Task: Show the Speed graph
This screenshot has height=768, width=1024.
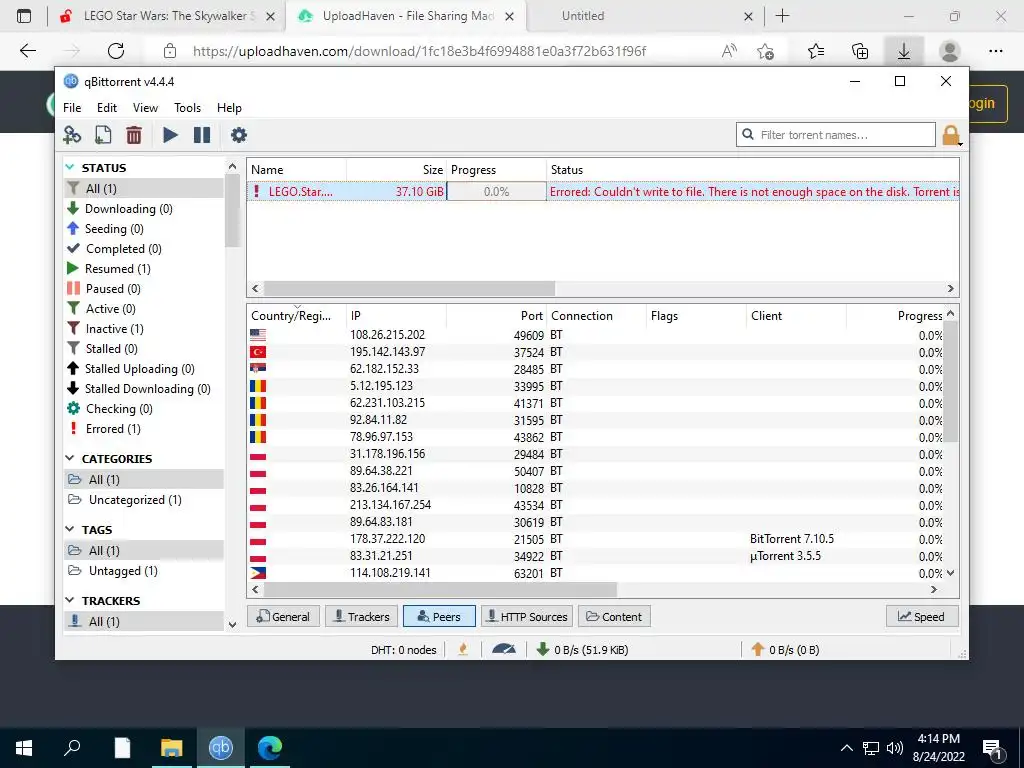Action: pos(921,616)
